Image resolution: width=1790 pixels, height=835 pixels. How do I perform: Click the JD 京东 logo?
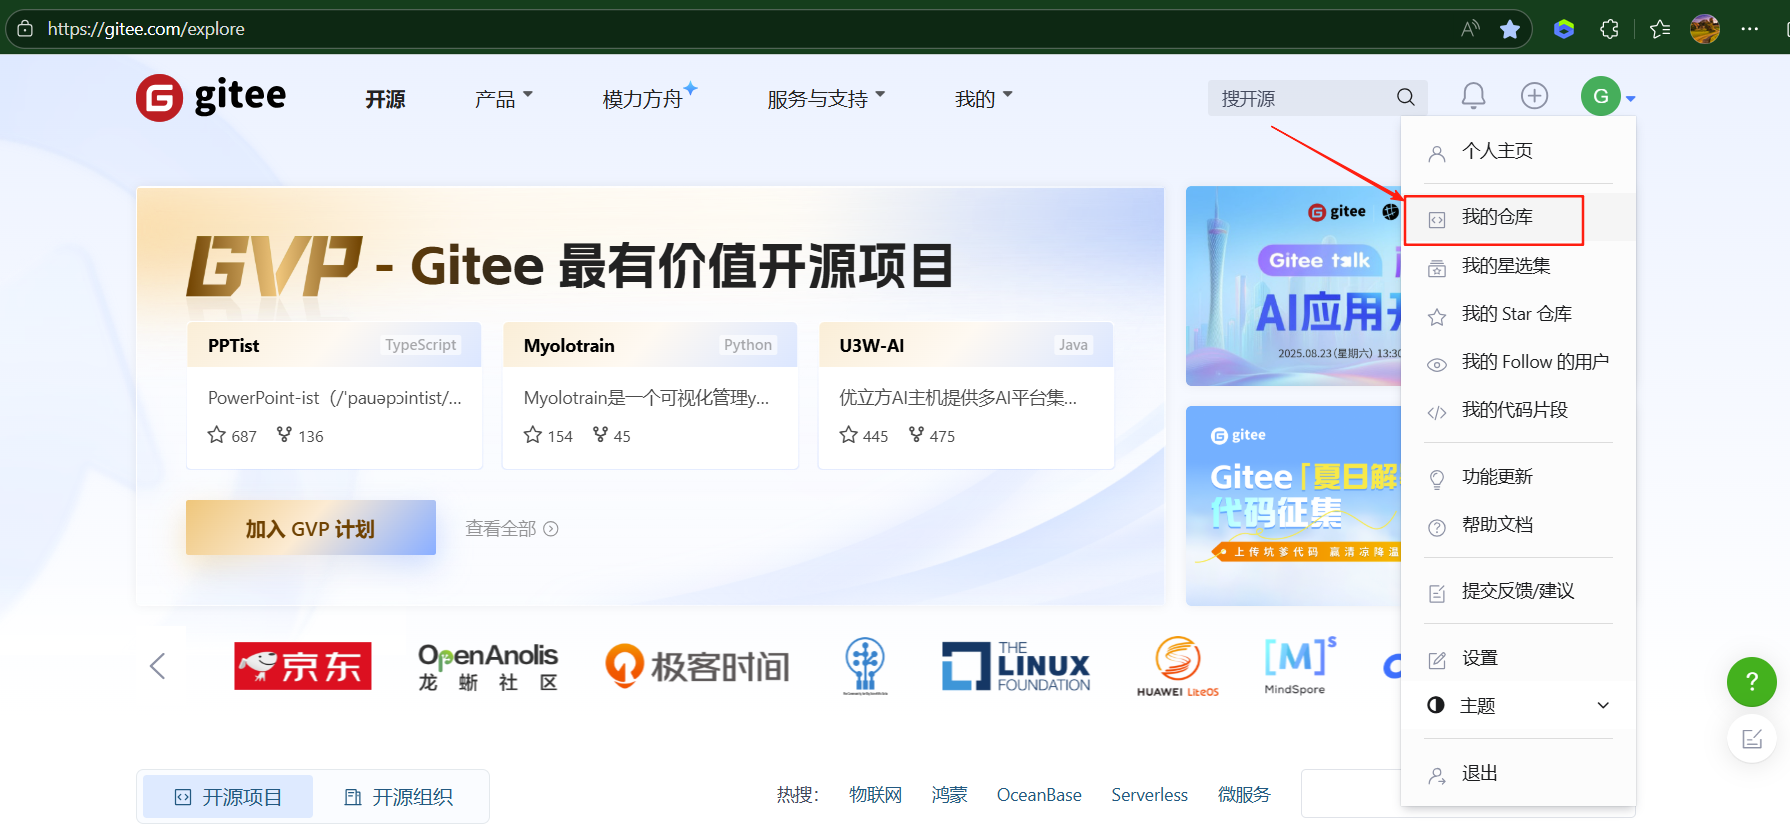click(x=303, y=666)
